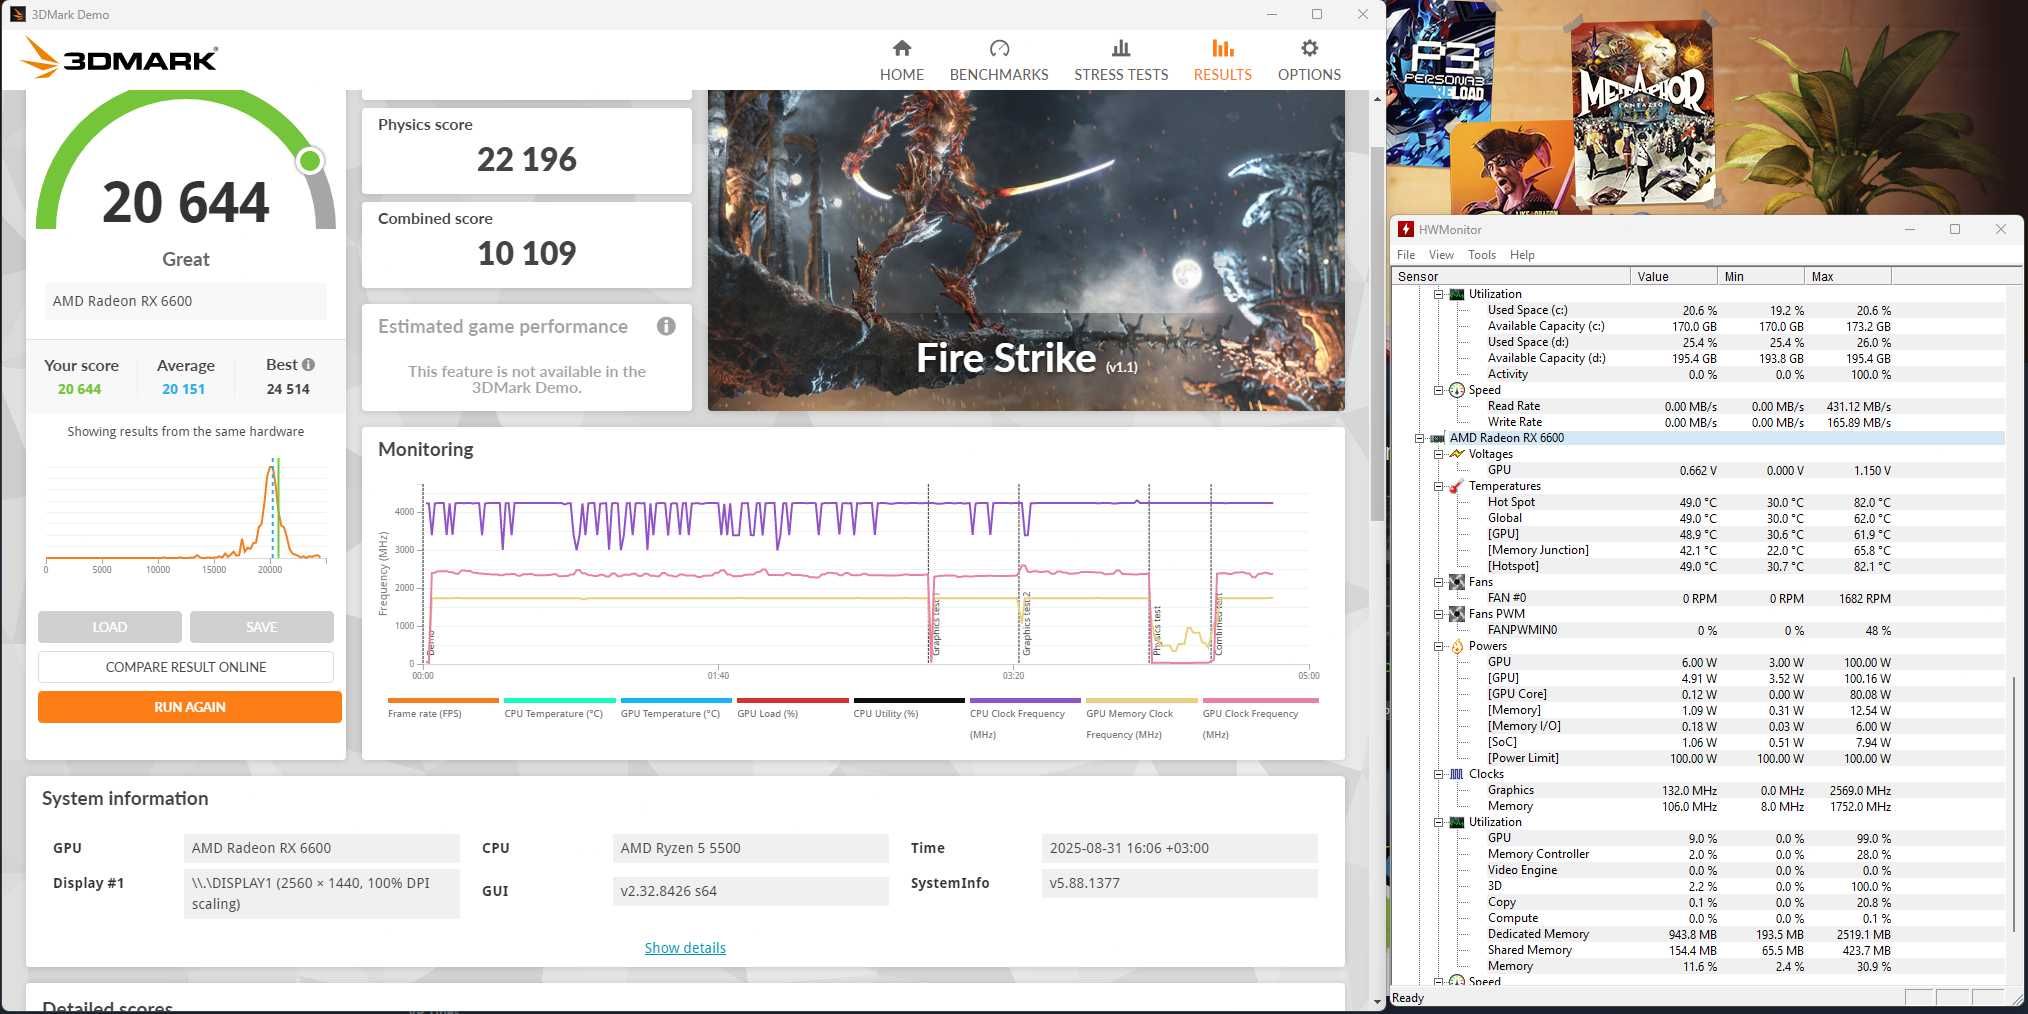The width and height of the screenshot is (2028, 1014).
Task: Click COMPARE RESULT ONLINE button
Action: (186, 667)
